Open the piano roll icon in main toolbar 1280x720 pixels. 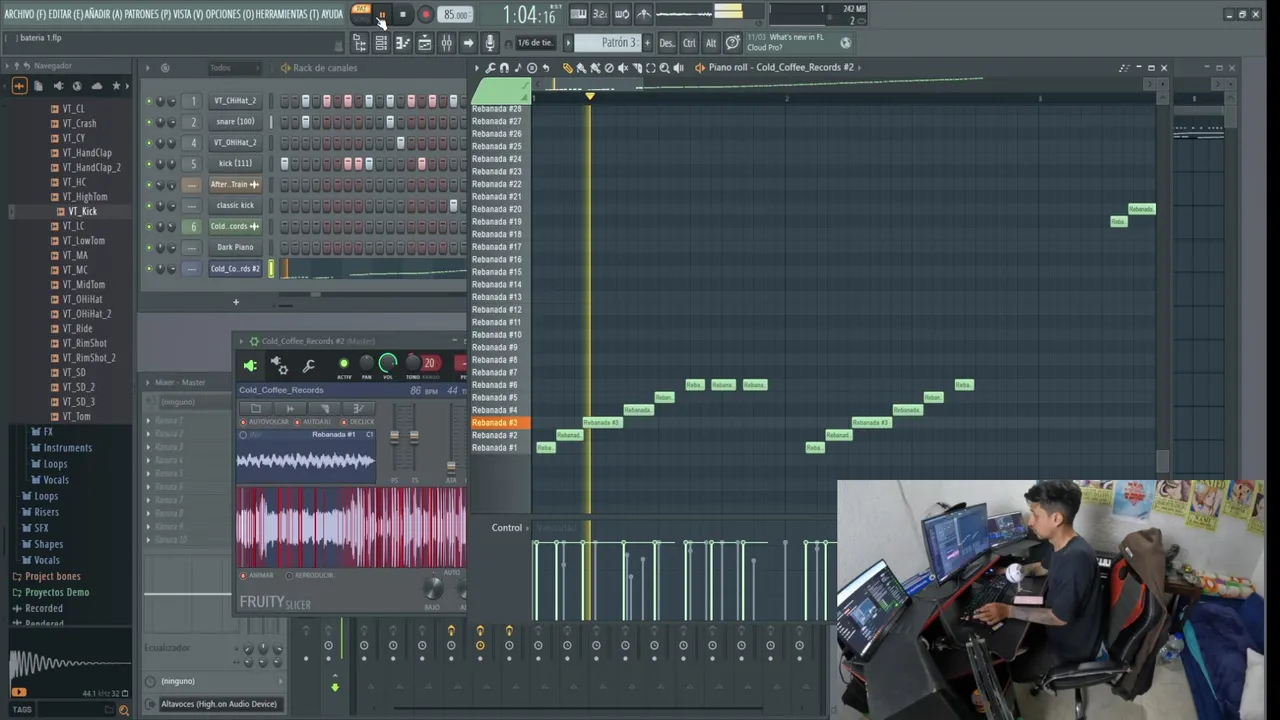click(x=402, y=43)
